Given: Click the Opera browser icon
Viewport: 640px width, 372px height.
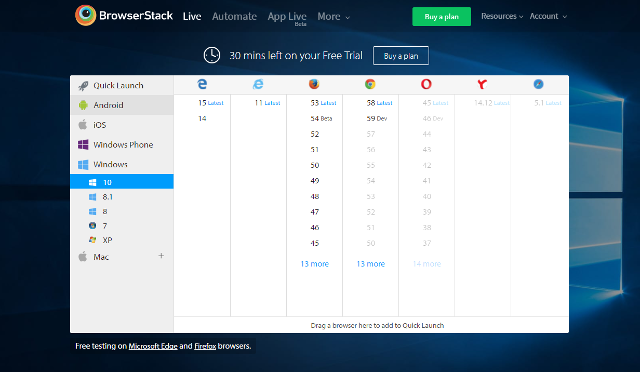Looking at the screenshot, I should coord(426,84).
